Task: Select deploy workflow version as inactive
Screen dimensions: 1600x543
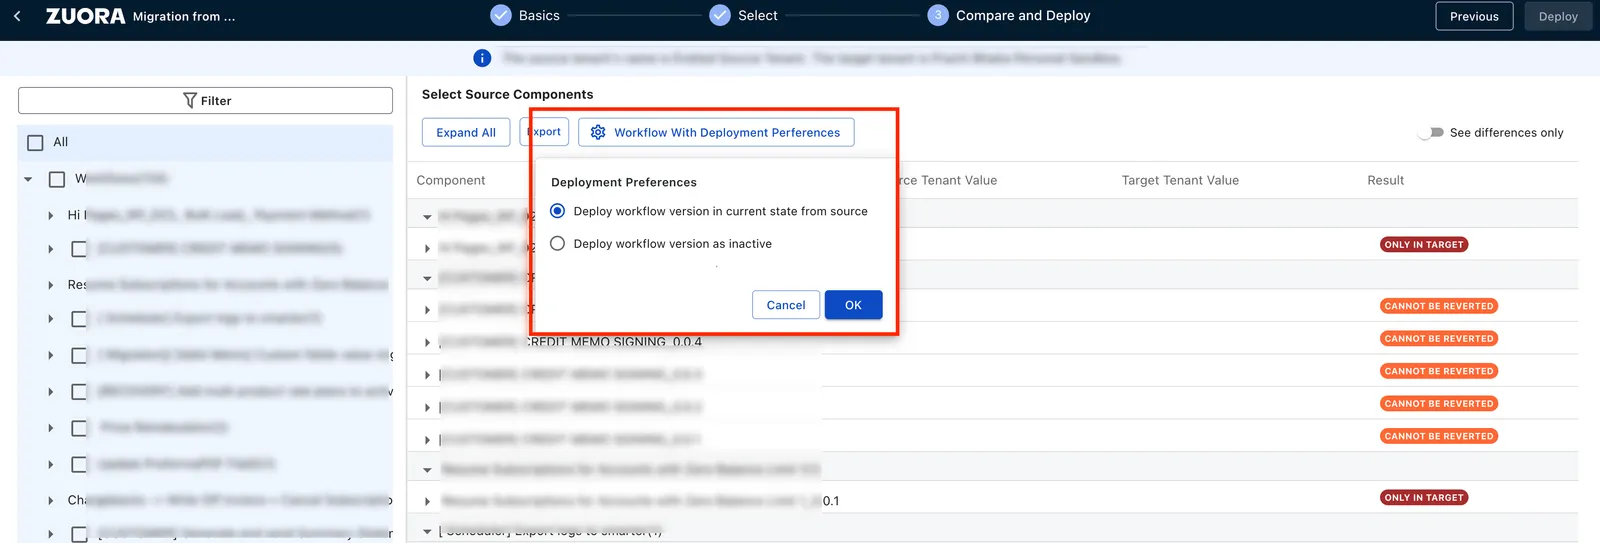Action: tap(558, 243)
